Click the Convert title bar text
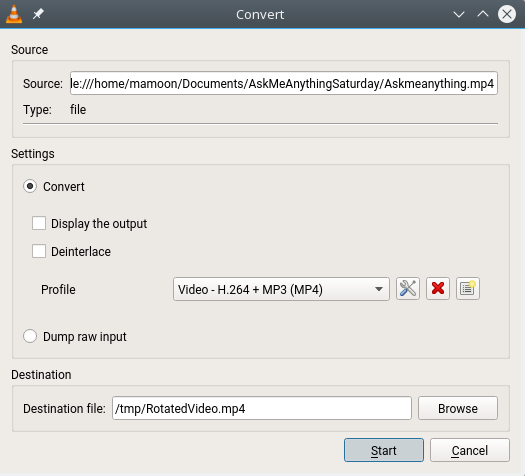Screen dimensions: 525x476 [260, 14]
